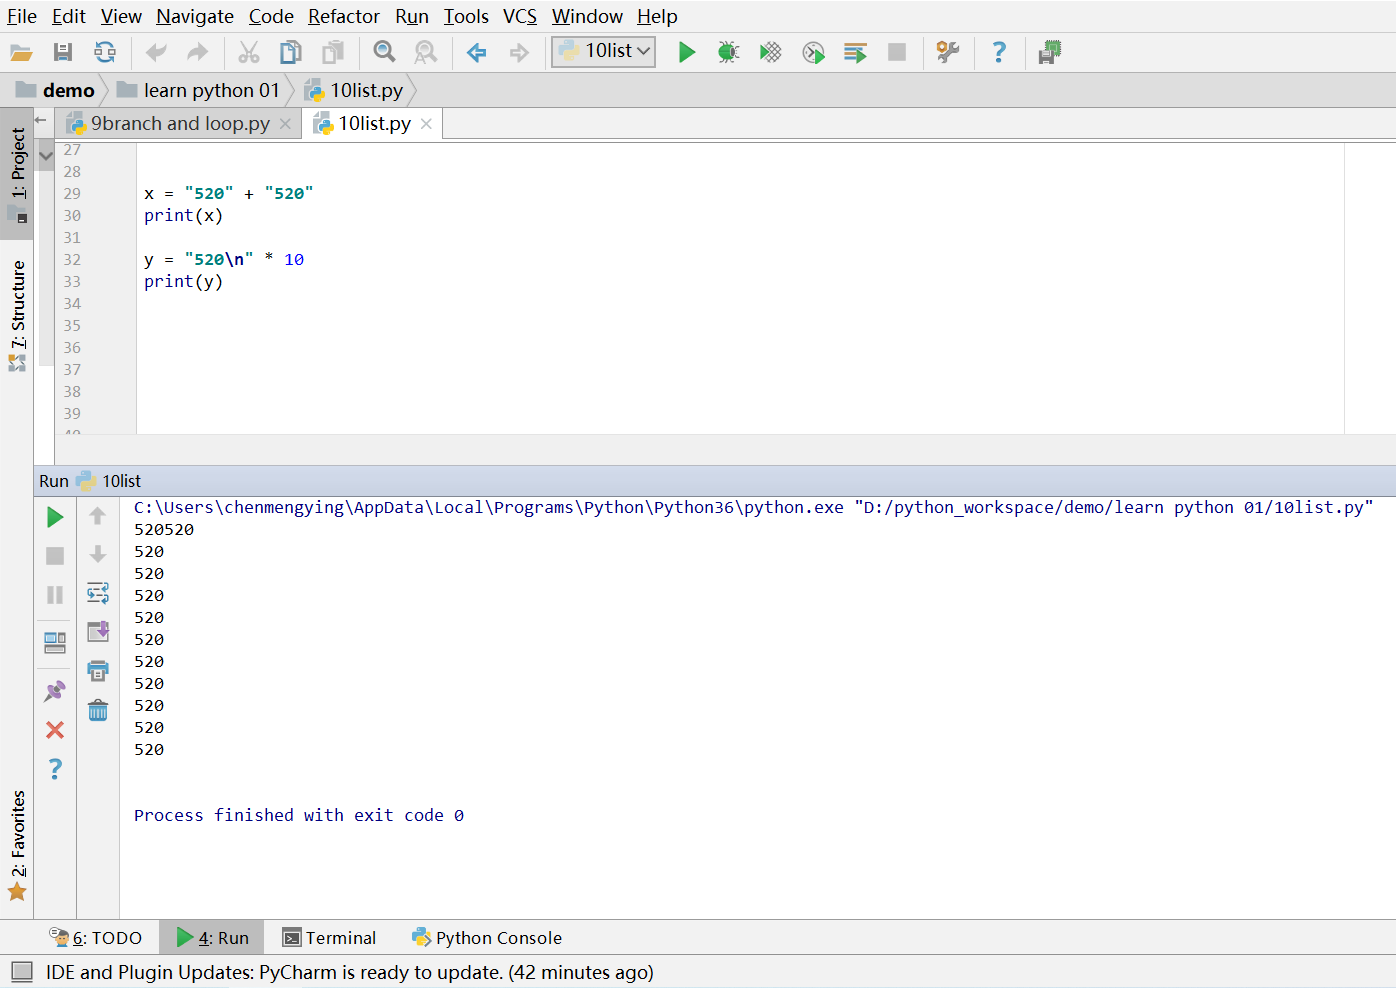The height and width of the screenshot is (988, 1396).
Task: Open Help with the question mark toolbar icon
Action: [999, 52]
